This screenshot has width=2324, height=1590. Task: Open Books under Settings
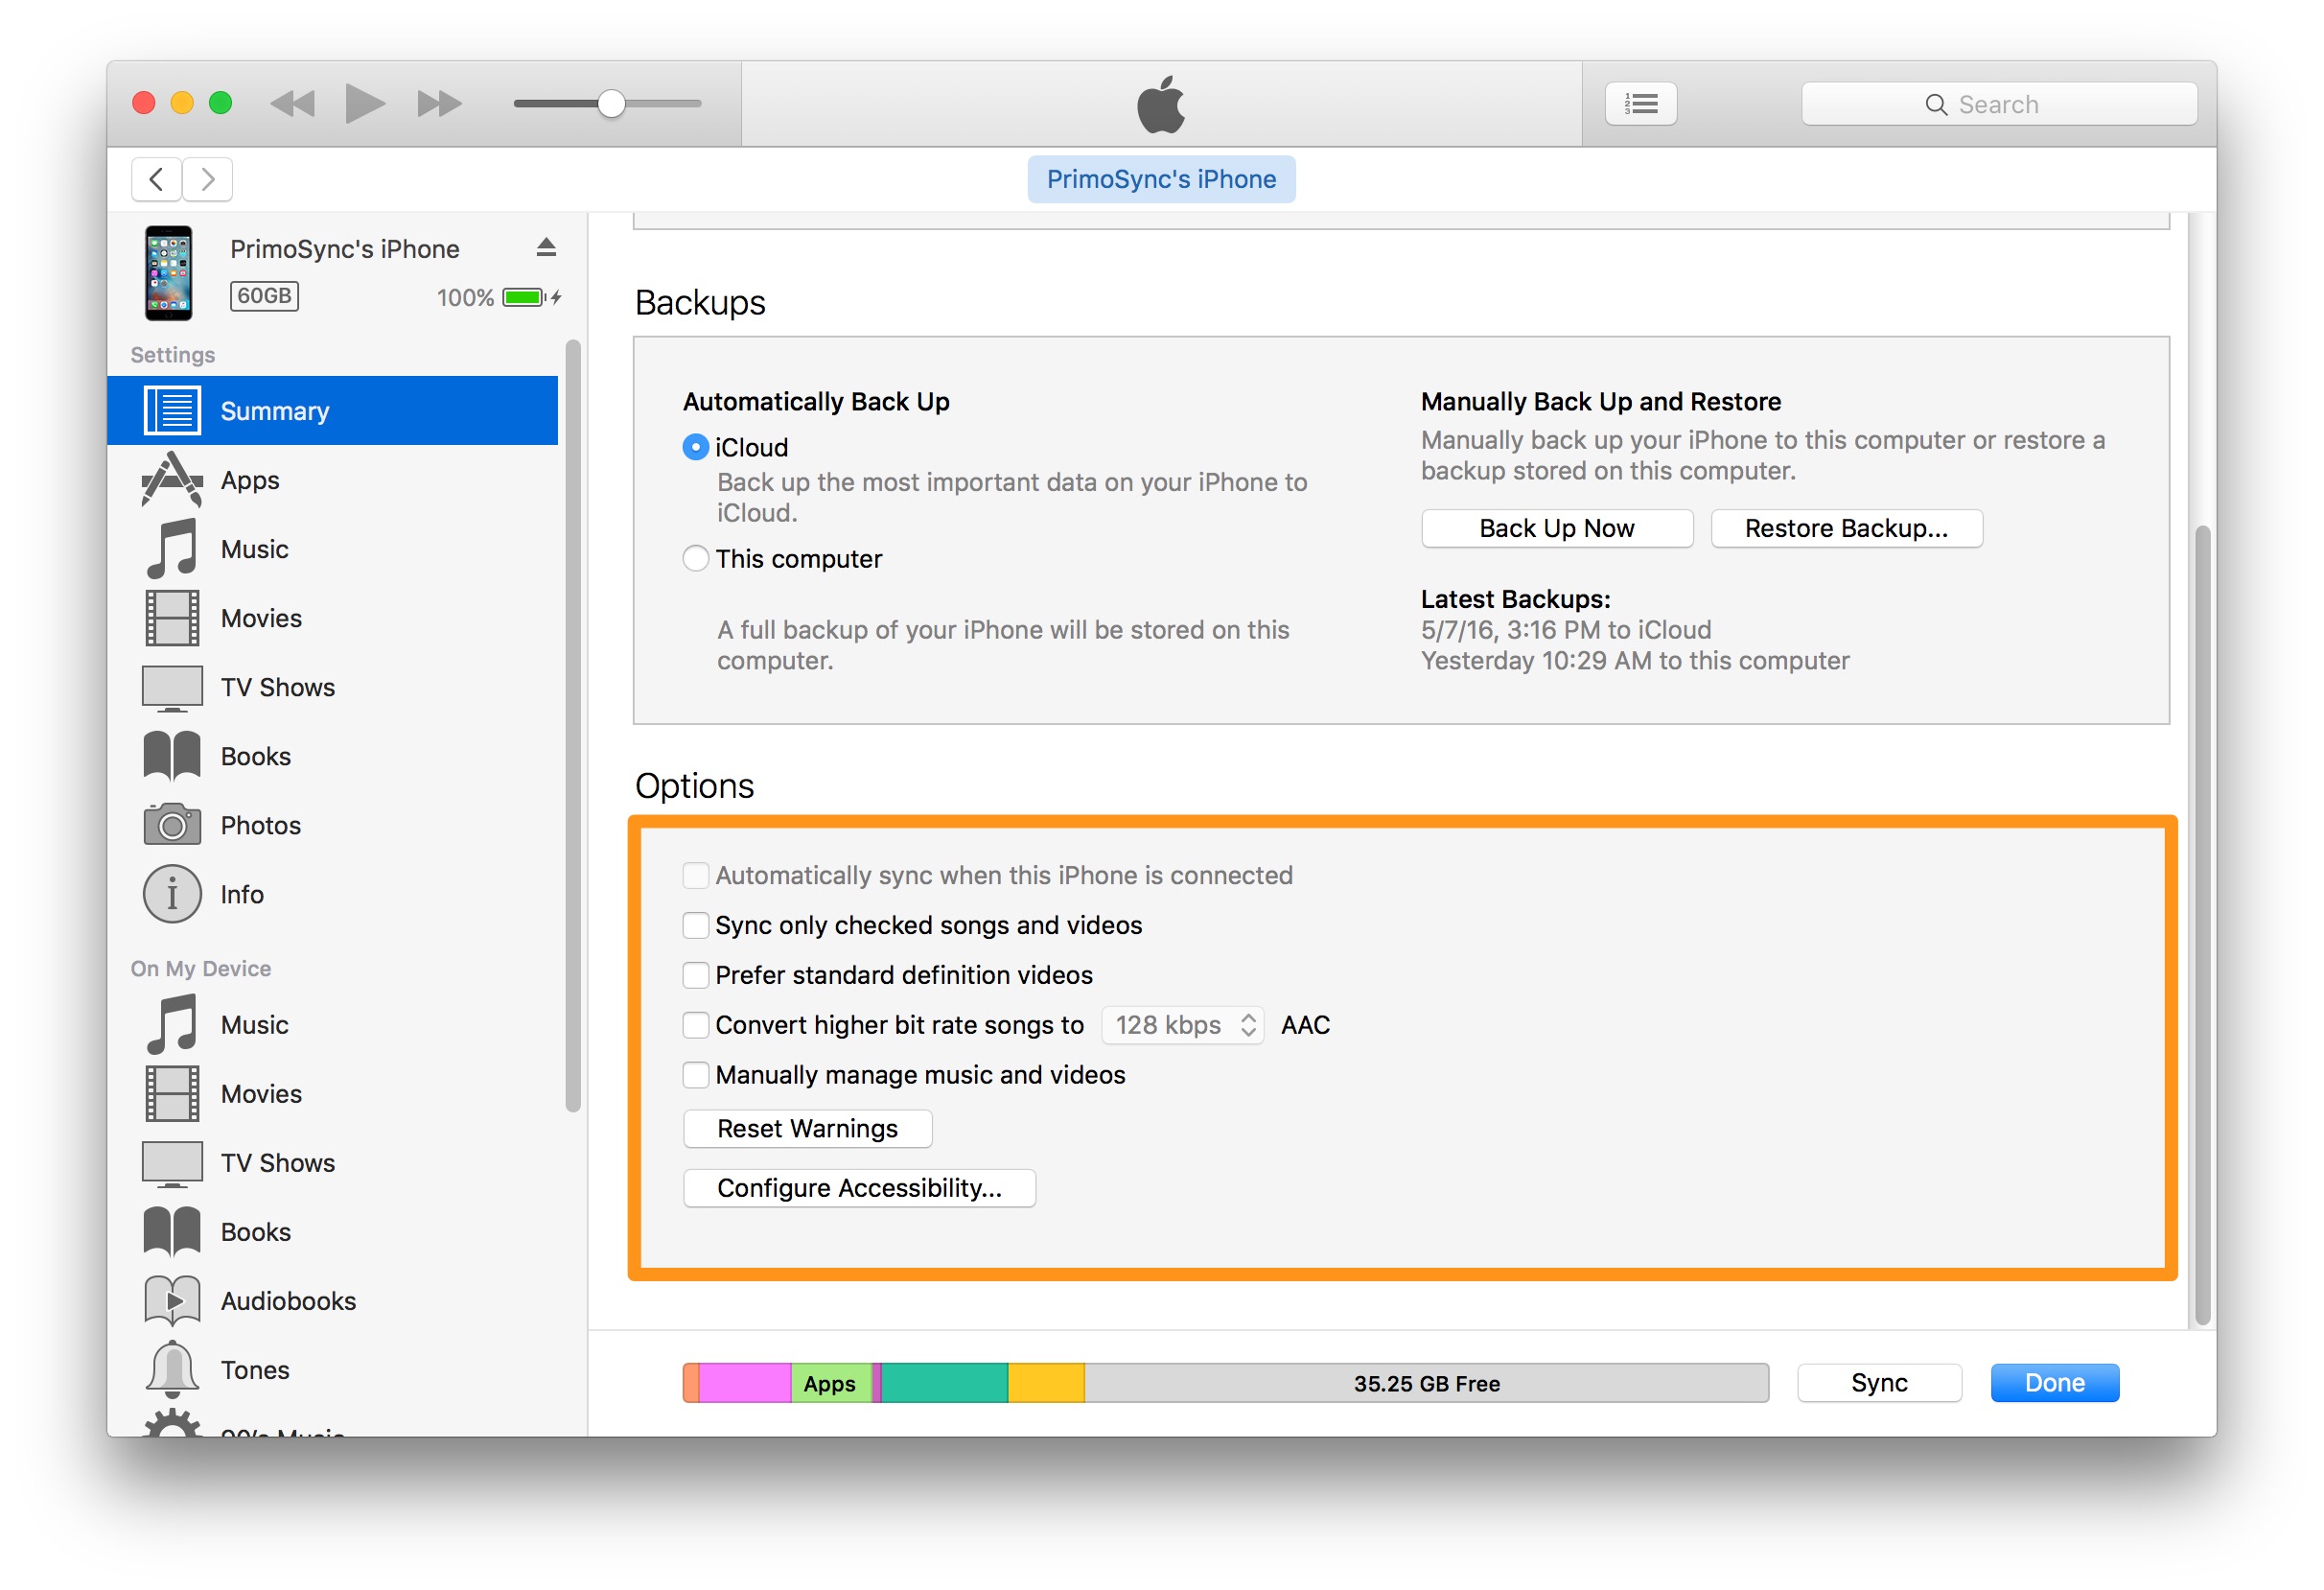(332, 756)
